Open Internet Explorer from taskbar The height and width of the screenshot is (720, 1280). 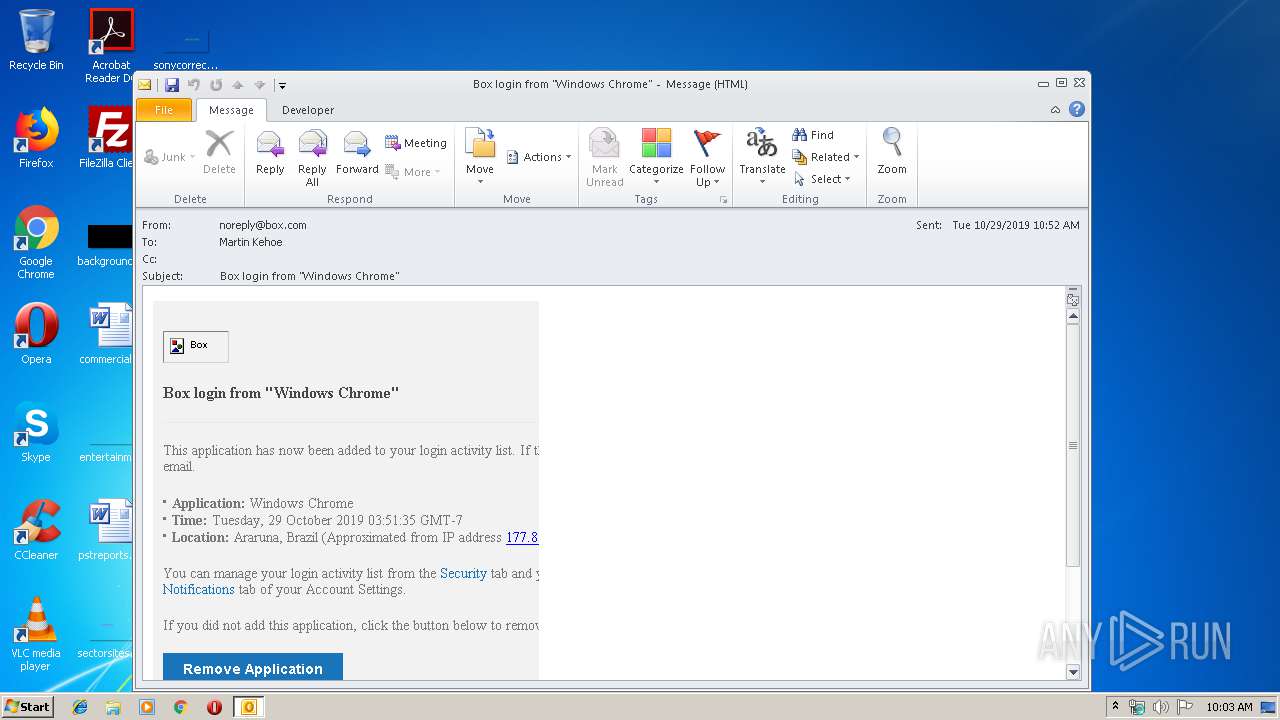coord(80,707)
